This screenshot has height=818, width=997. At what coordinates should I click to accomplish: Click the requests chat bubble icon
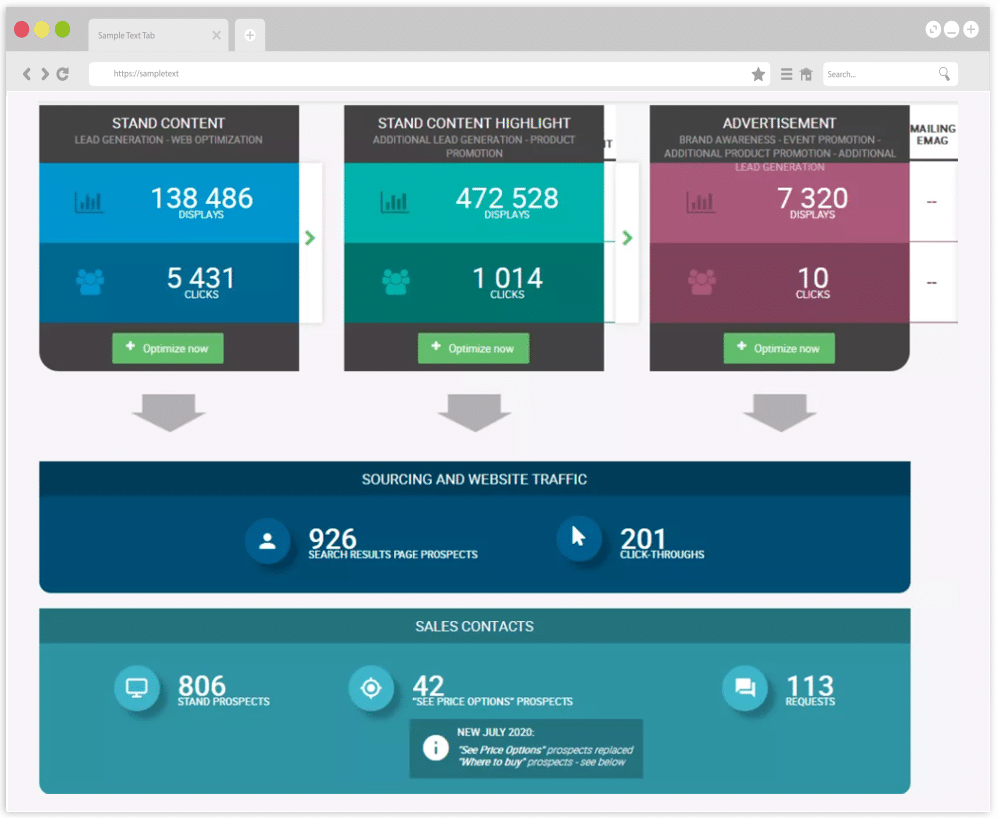point(745,688)
